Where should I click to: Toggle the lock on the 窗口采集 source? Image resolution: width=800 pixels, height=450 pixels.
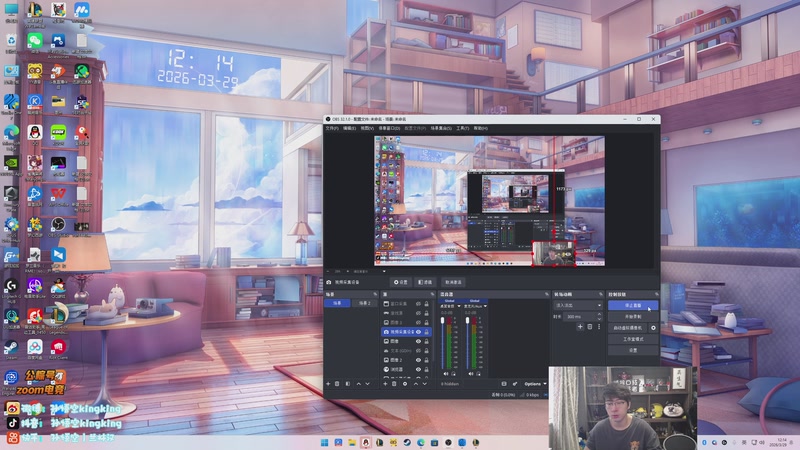427,304
